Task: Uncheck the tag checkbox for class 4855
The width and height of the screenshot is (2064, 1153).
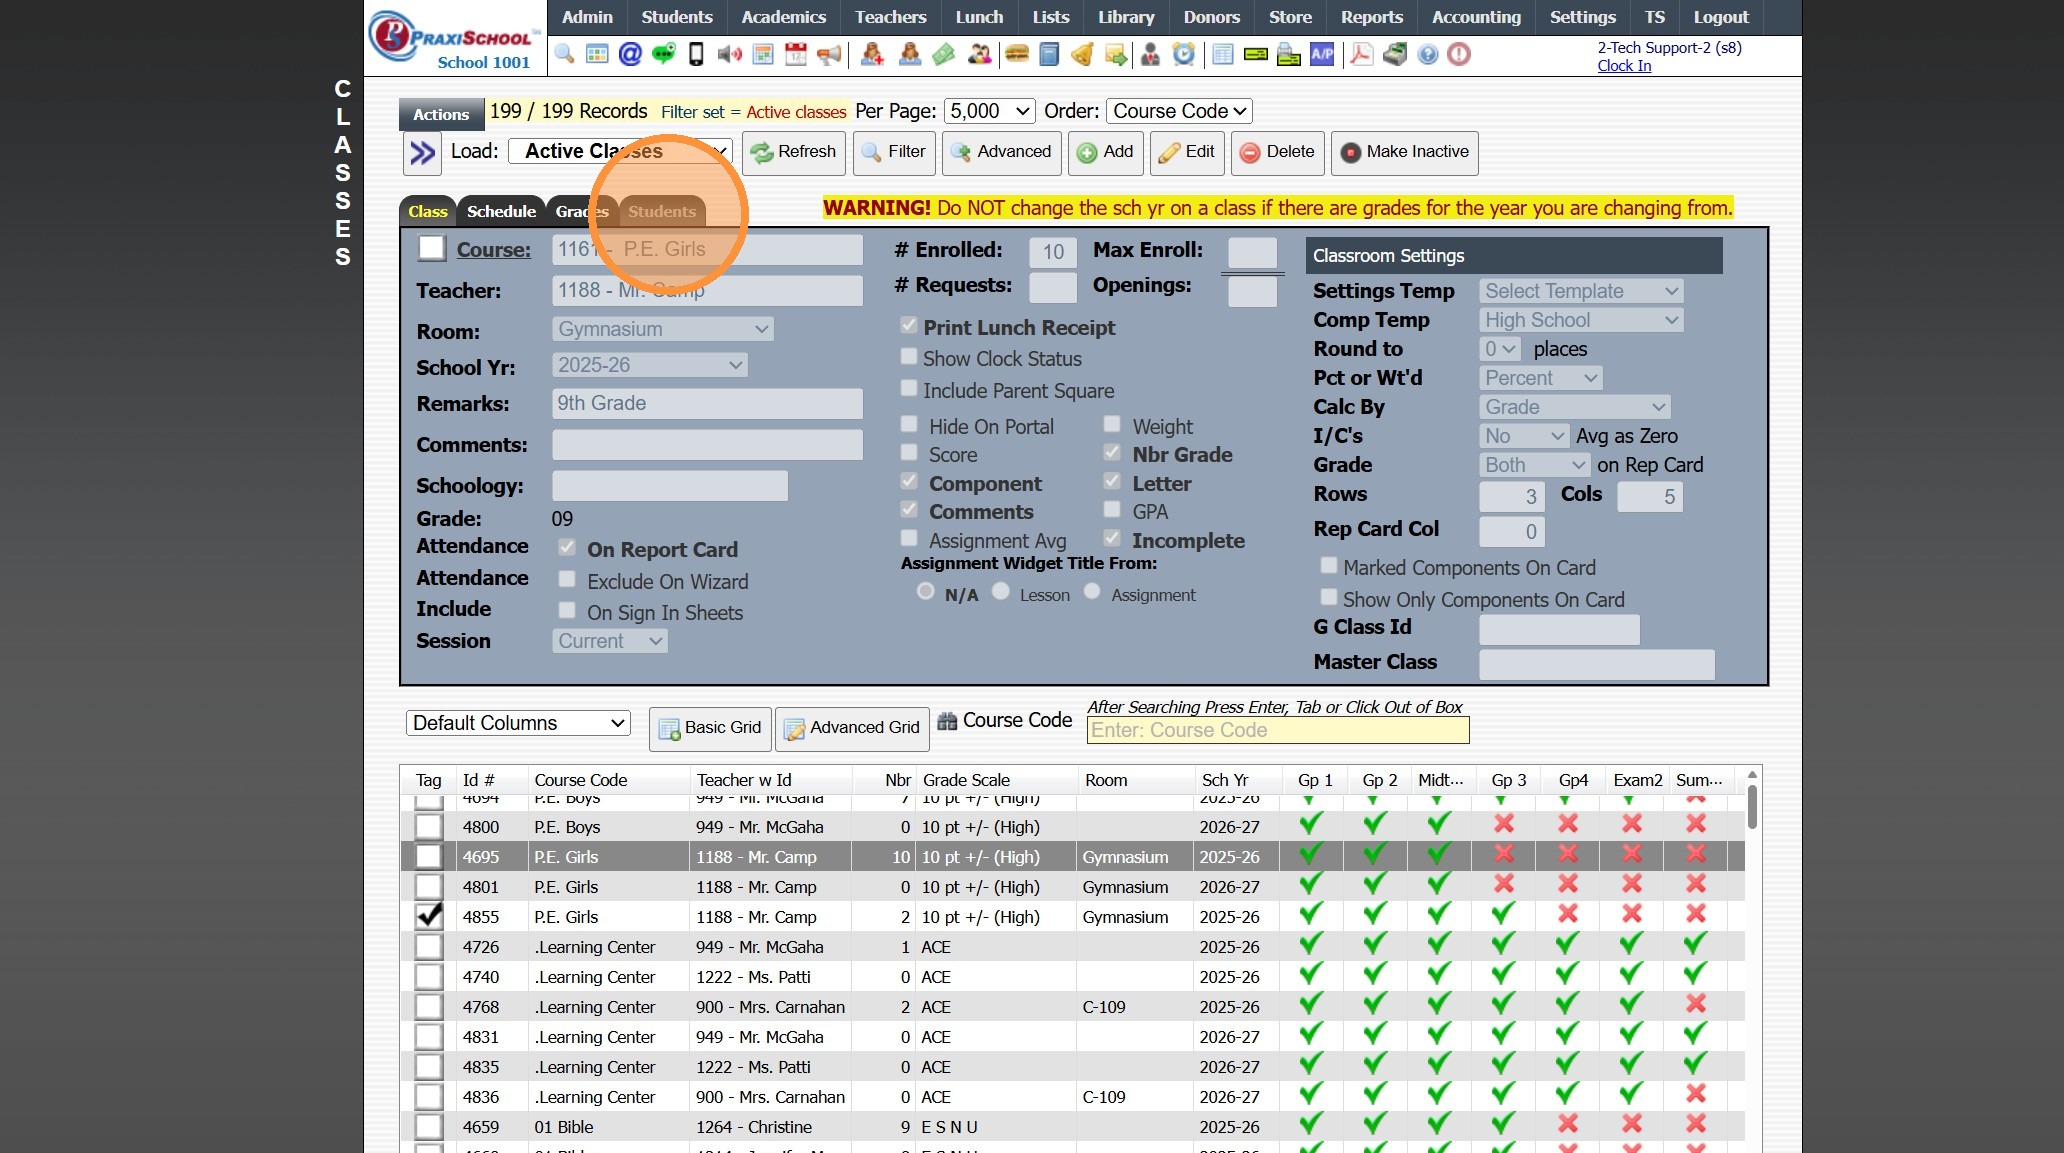Action: tap(429, 916)
